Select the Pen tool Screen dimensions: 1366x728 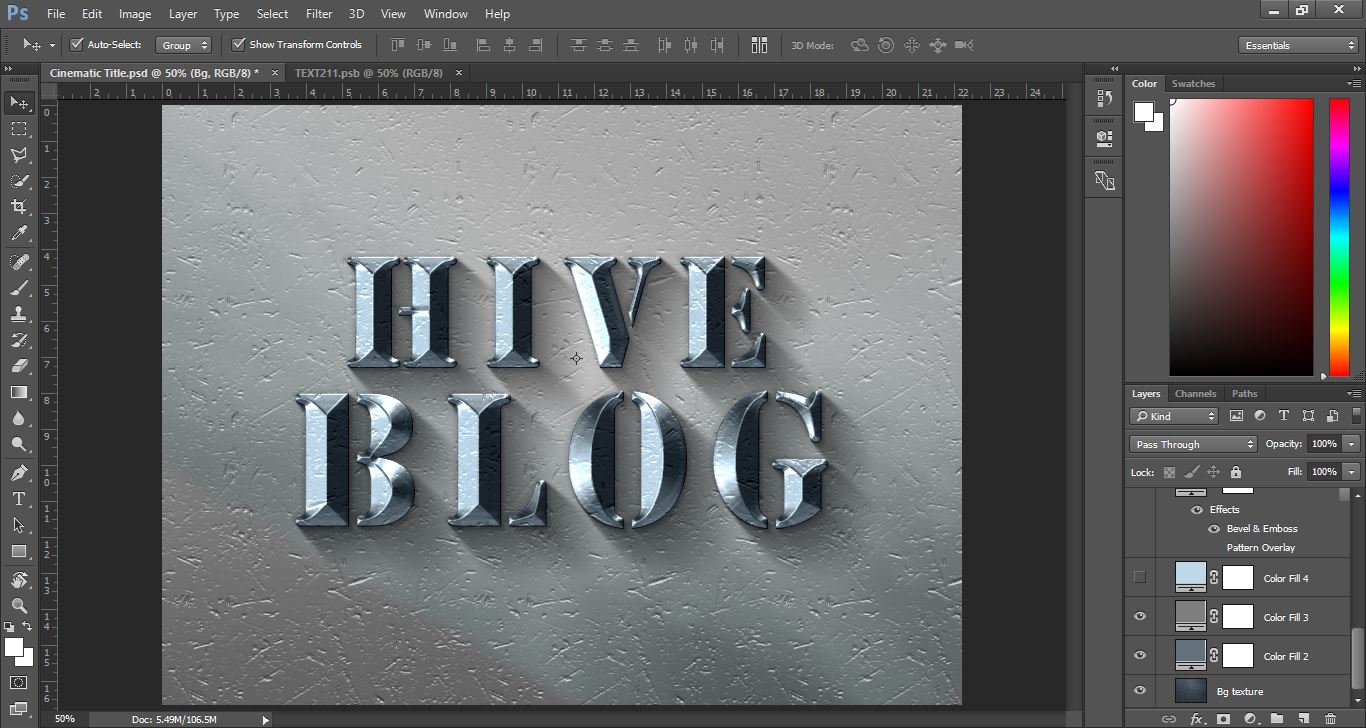point(19,473)
